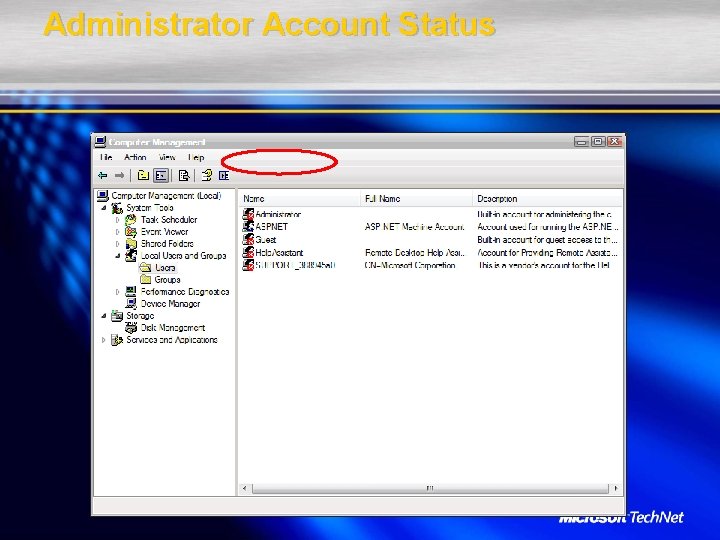Click the Export List toolbar icon
720x540 pixels.
[x=184, y=175]
